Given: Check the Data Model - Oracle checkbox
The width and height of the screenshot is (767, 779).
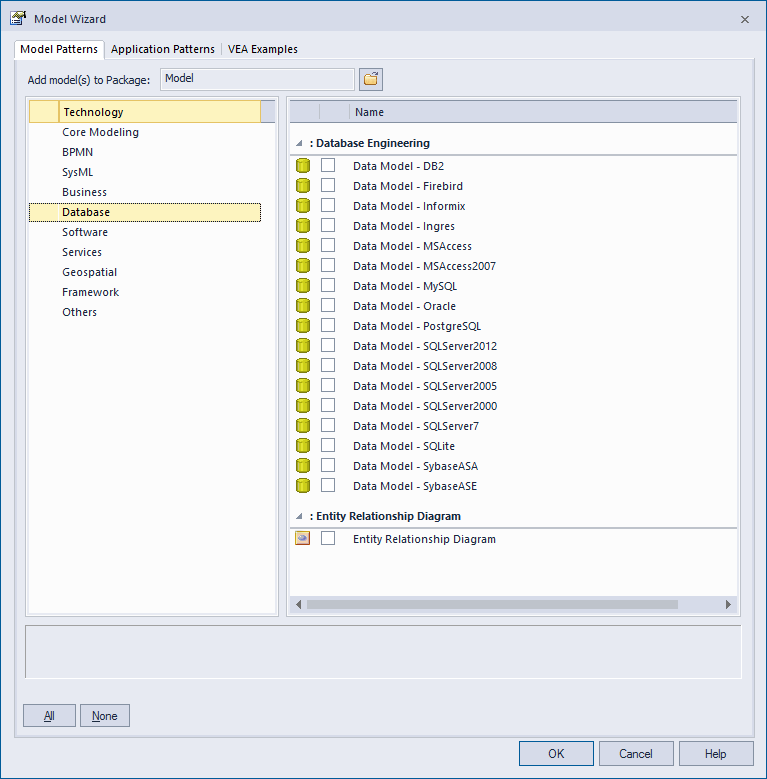Looking at the screenshot, I should (328, 305).
